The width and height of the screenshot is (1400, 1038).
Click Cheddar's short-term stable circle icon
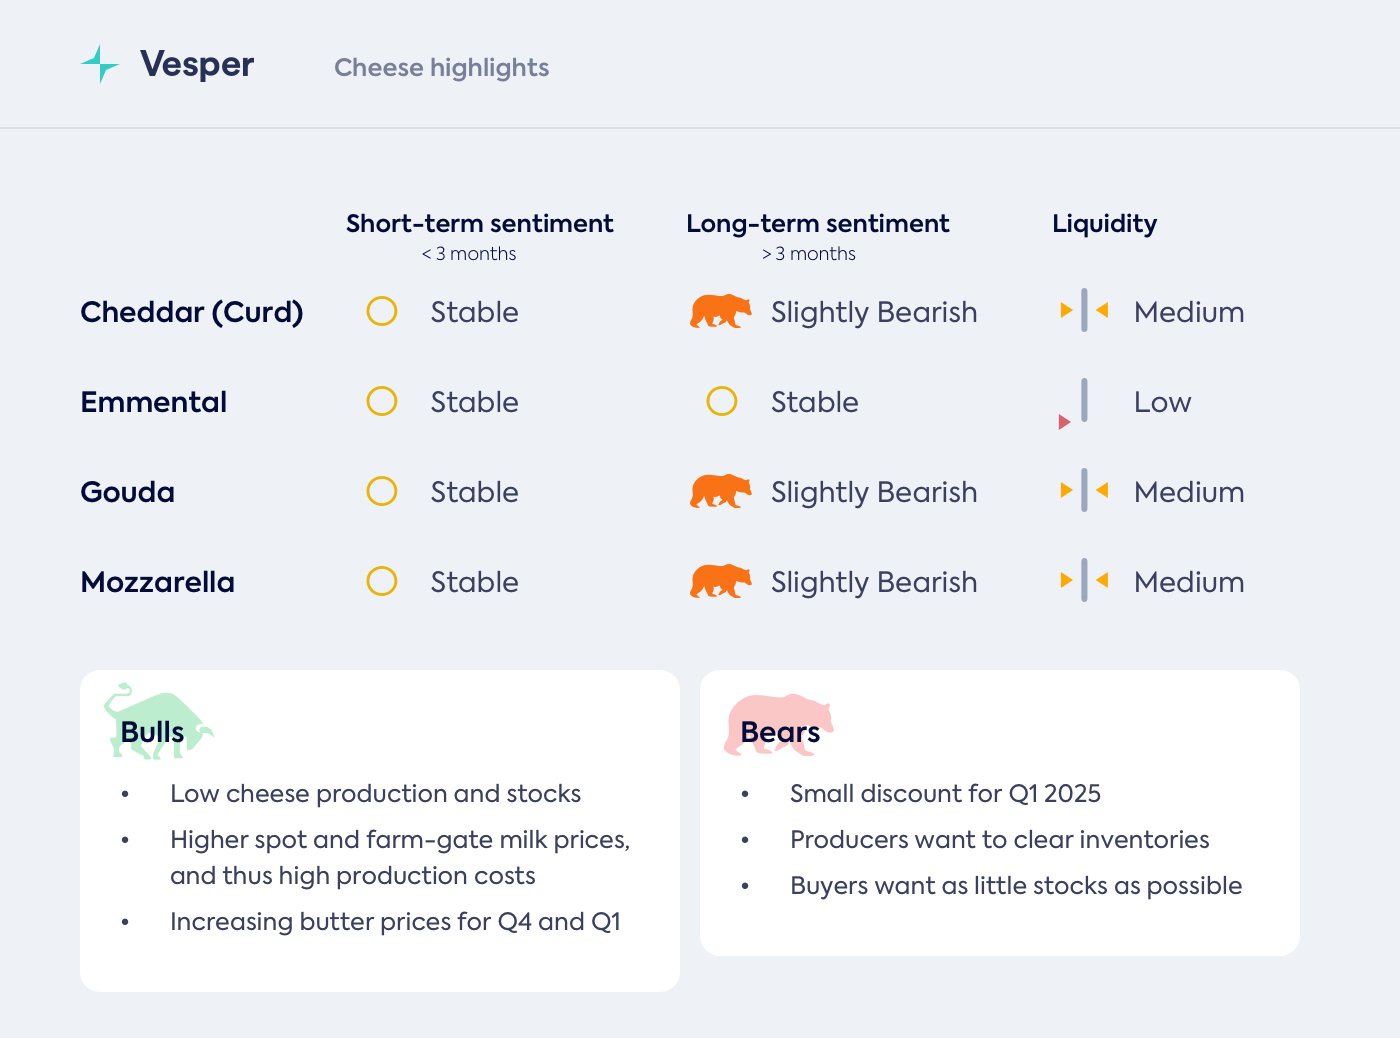(382, 312)
